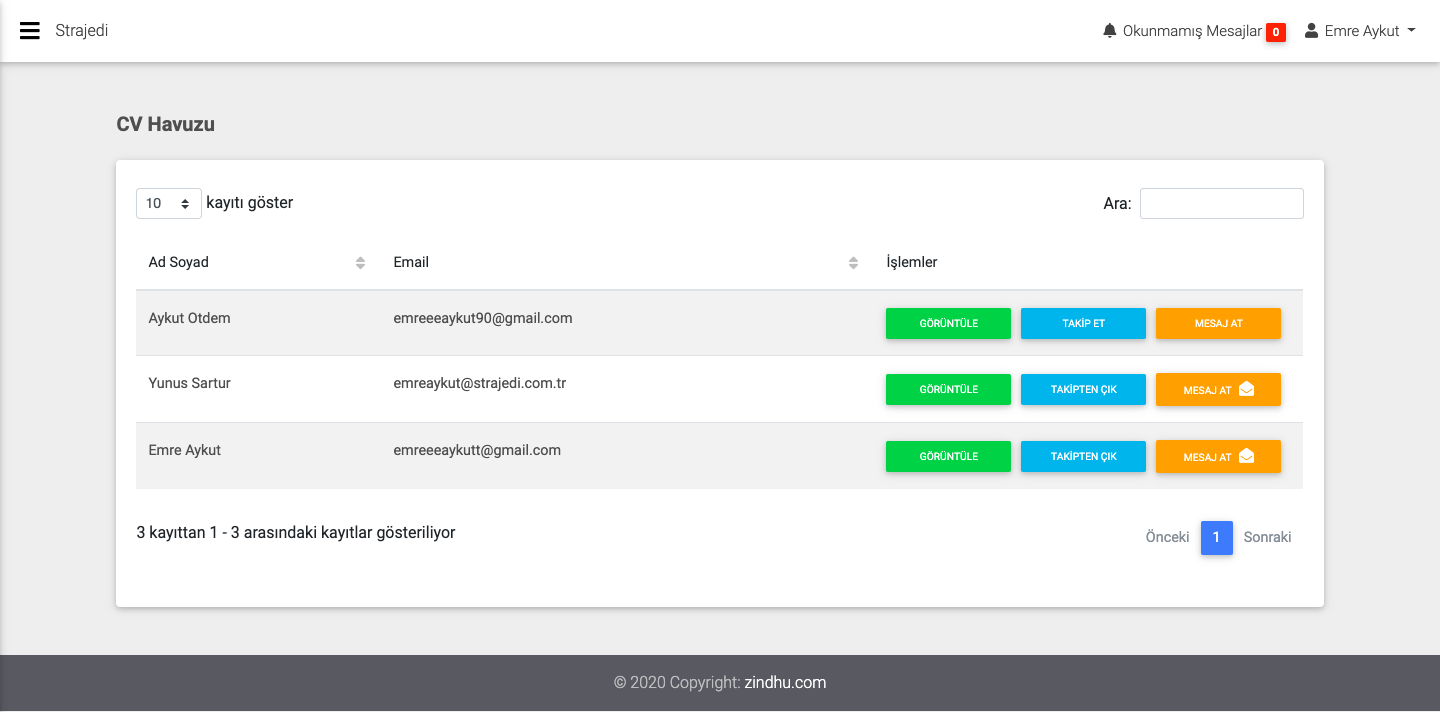This screenshot has height=712, width=1440.
Task: Select the Yunus Sartur name cell
Action: pos(189,383)
